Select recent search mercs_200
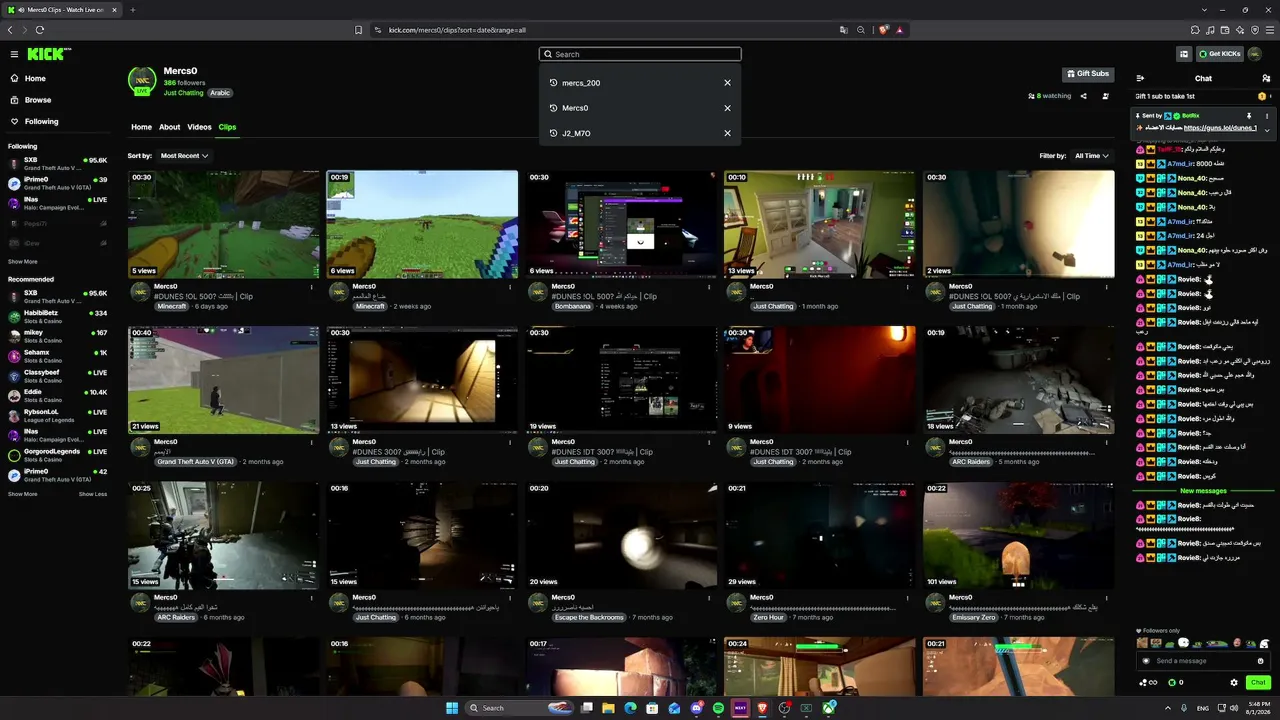 (x=581, y=83)
